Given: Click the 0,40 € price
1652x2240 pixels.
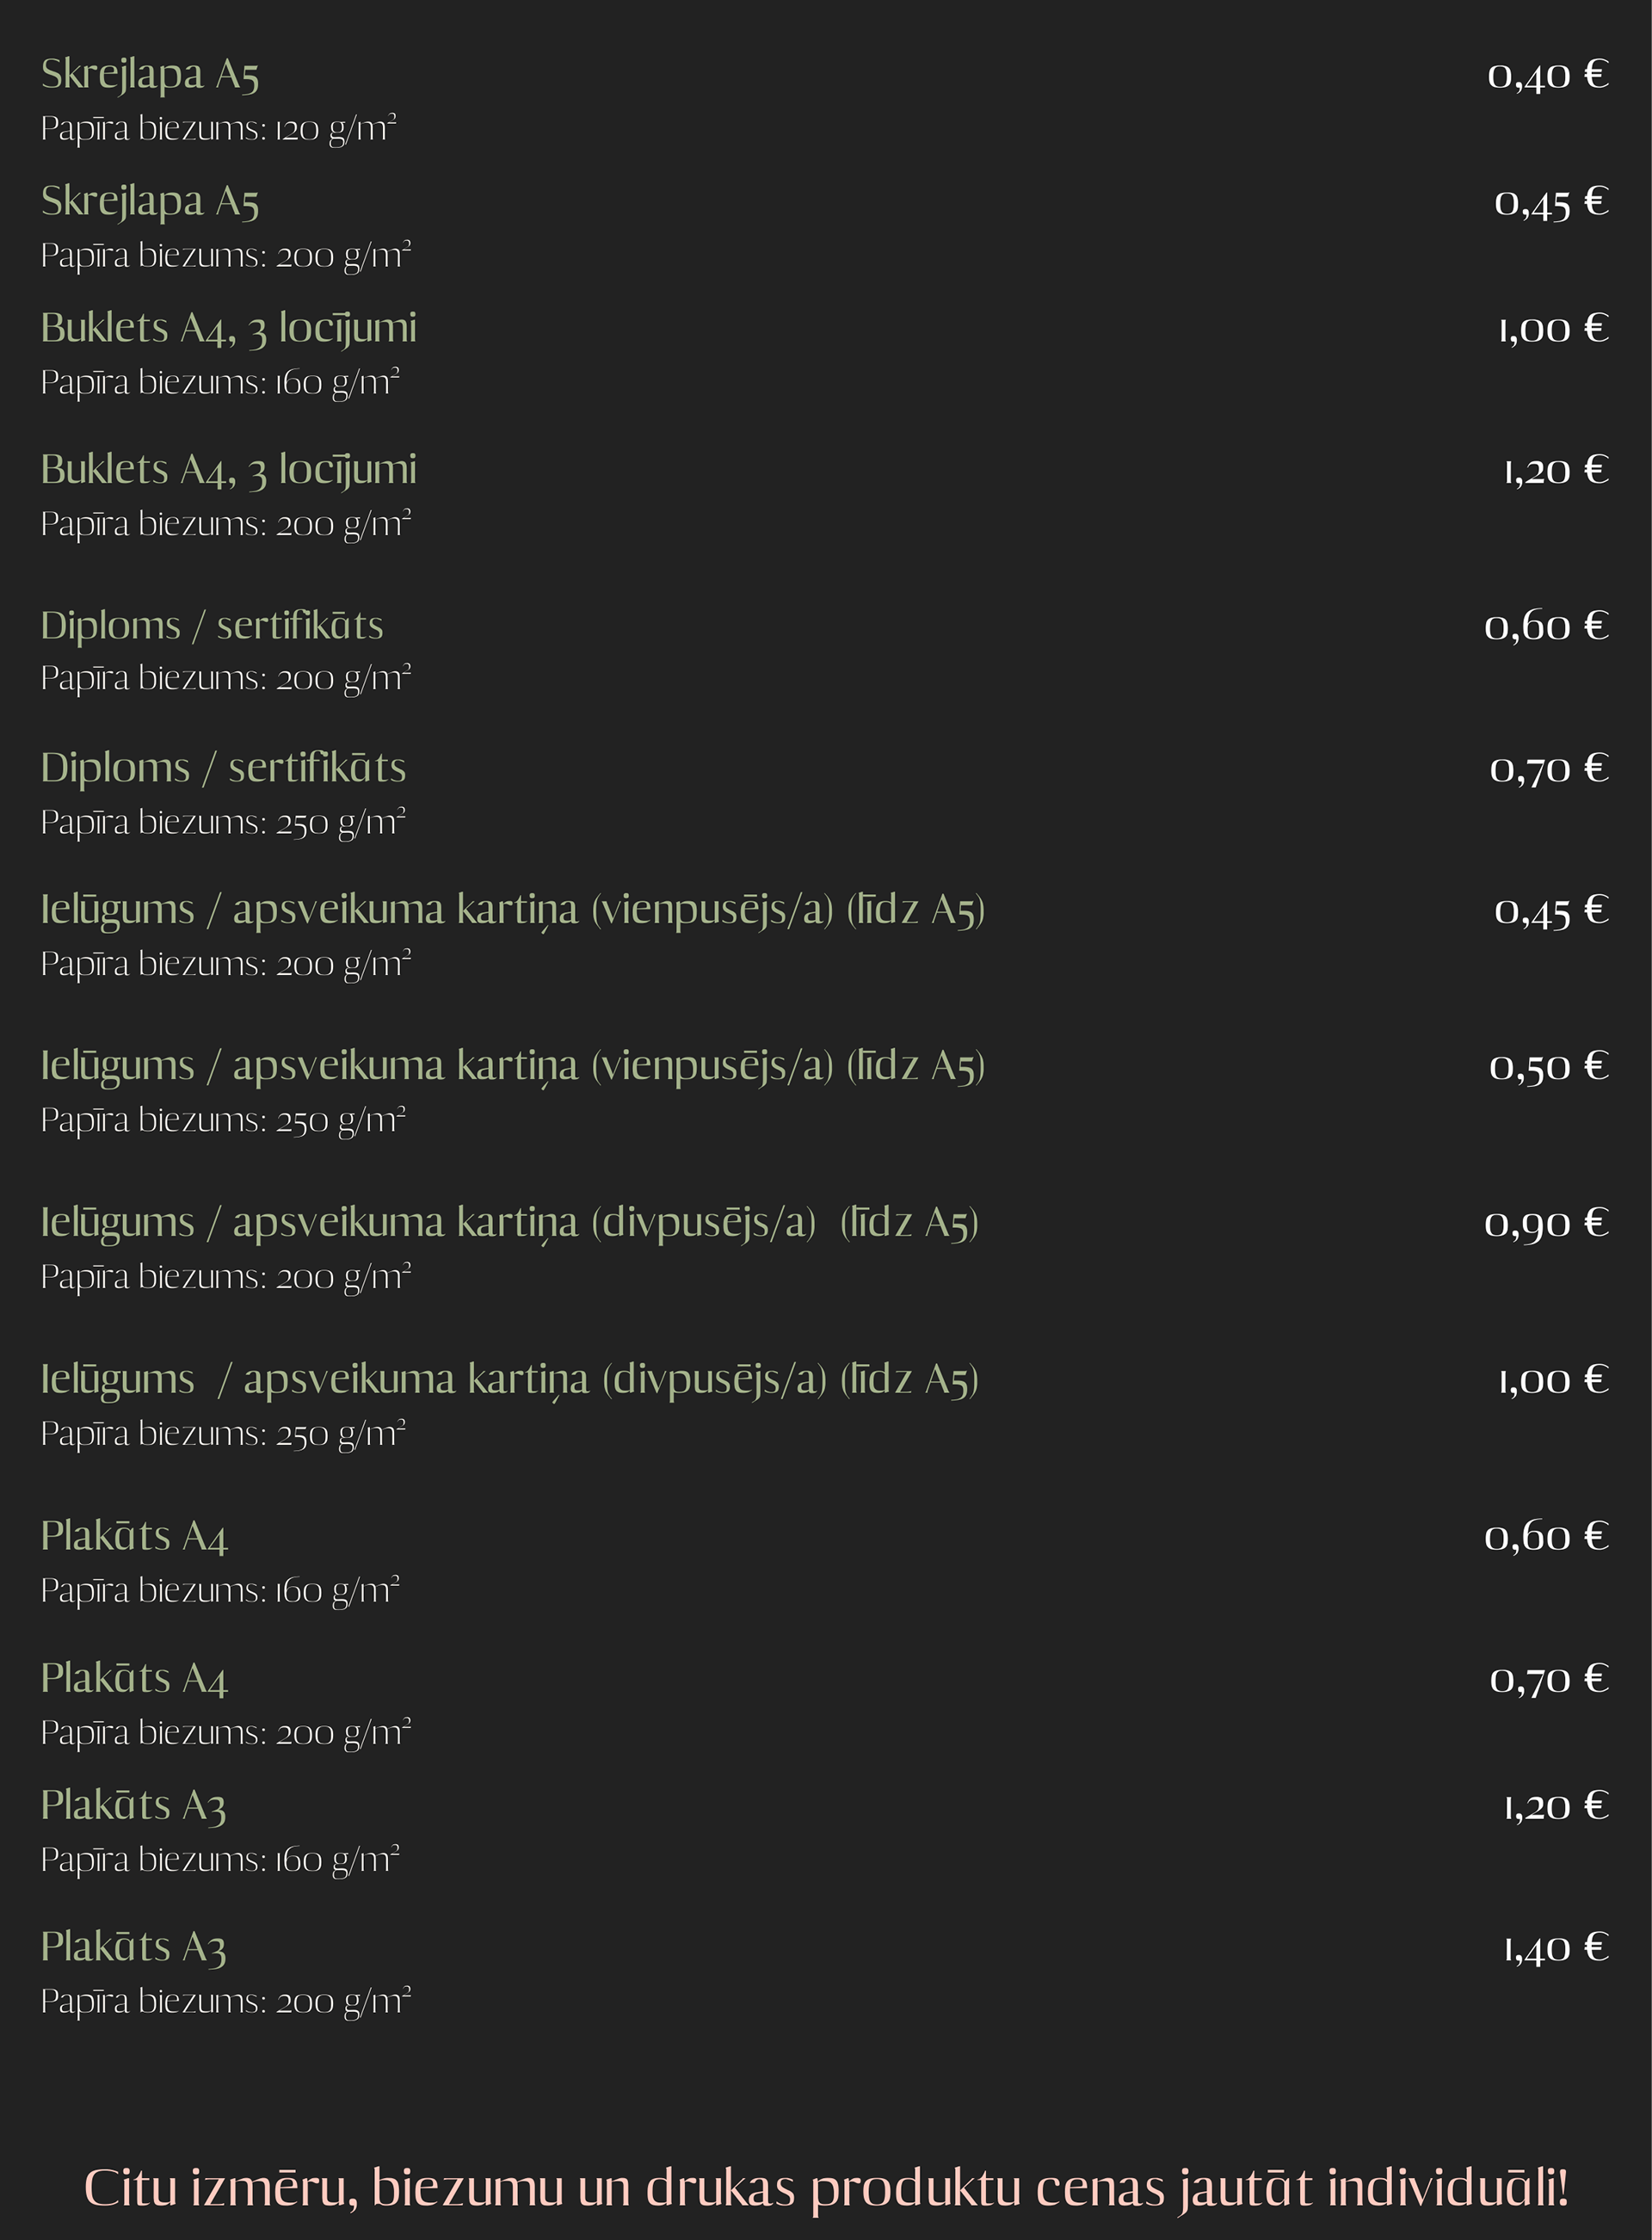Looking at the screenshot, I should (x=1547, y=75).
